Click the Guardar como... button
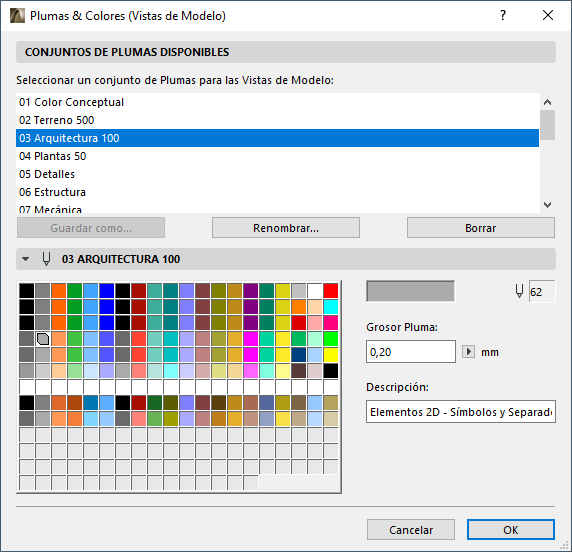572x552 pixels. (91, 228)
